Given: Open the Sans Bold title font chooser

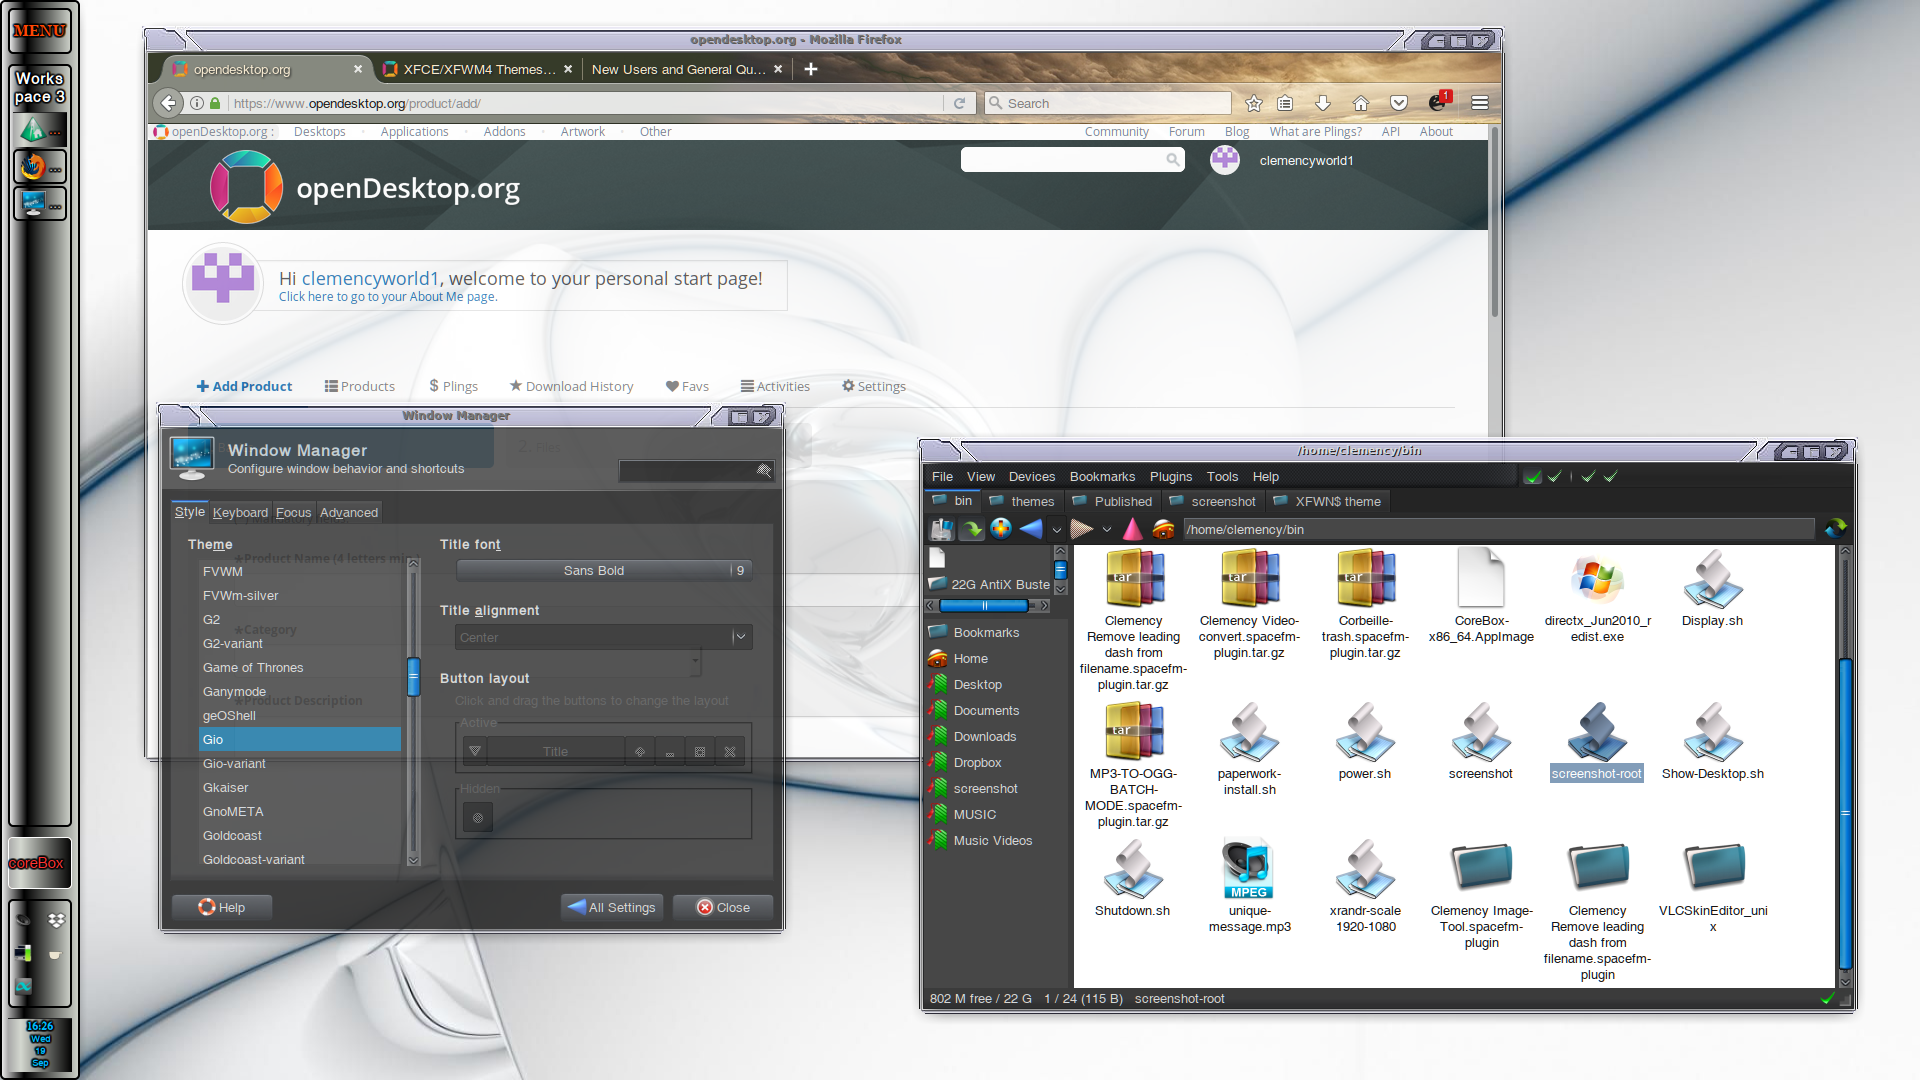Looking at the screenshot, I should [604, 570].
